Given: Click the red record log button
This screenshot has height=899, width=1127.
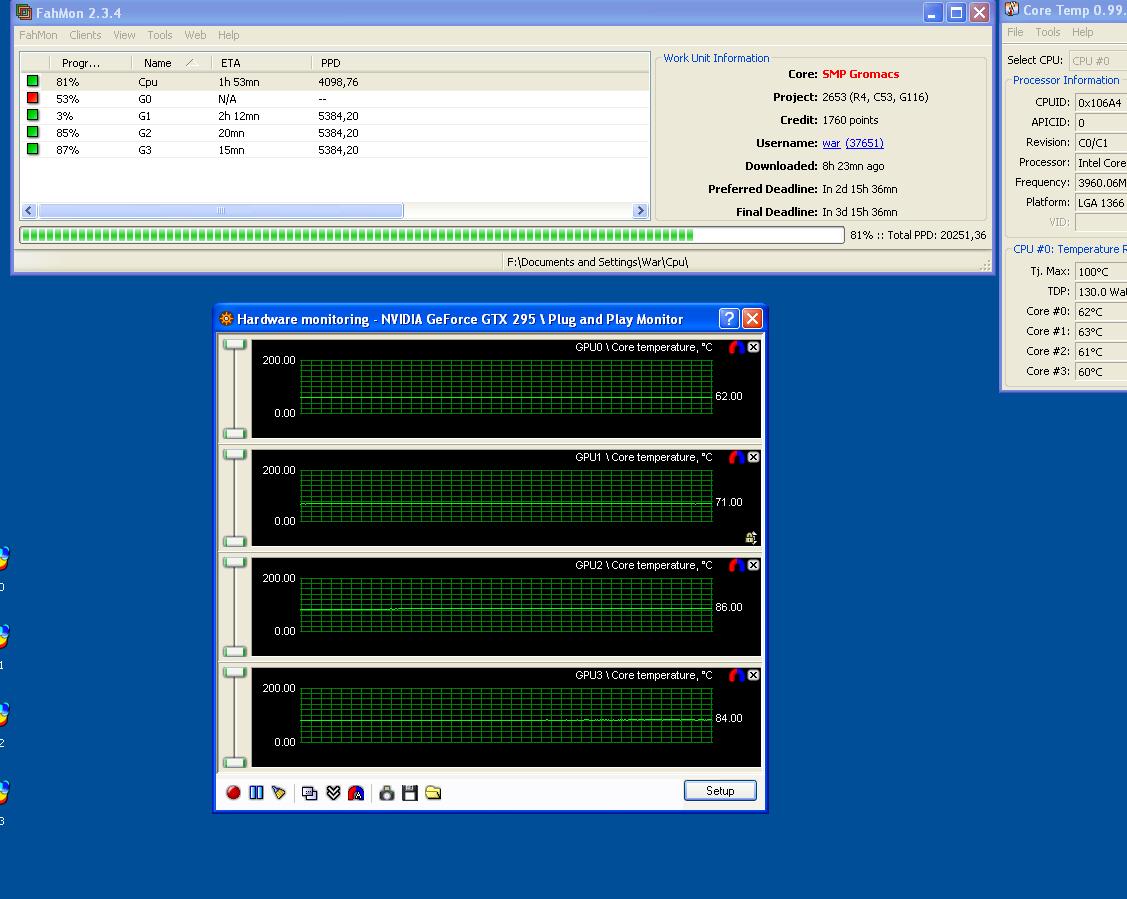Looking at the screenshot, I should (233, 793).
